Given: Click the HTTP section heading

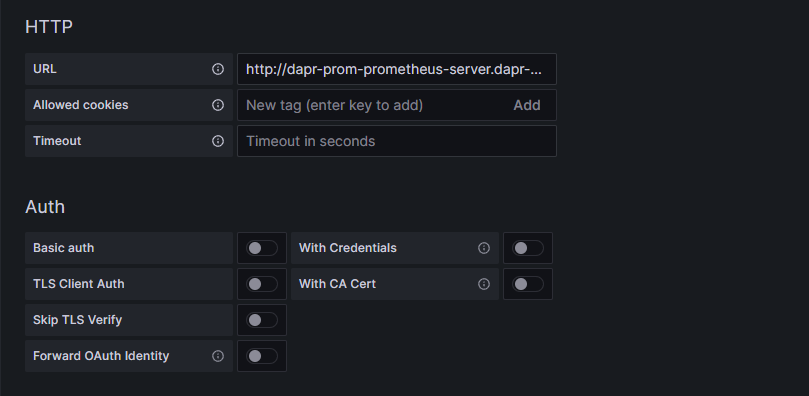Looking at the screenshot, I should [49, 27].
